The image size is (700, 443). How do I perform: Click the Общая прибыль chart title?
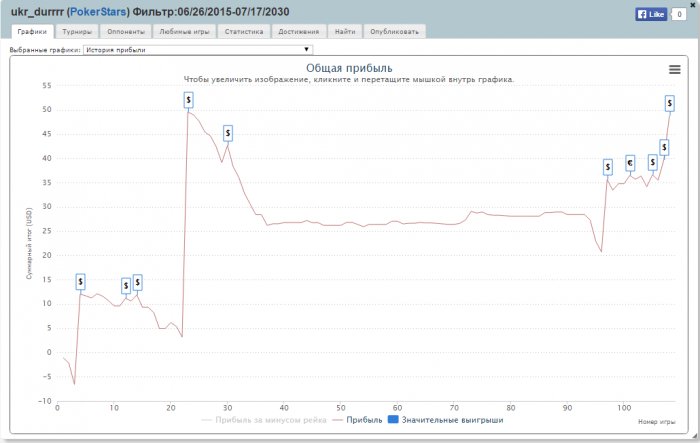point(349,68)
